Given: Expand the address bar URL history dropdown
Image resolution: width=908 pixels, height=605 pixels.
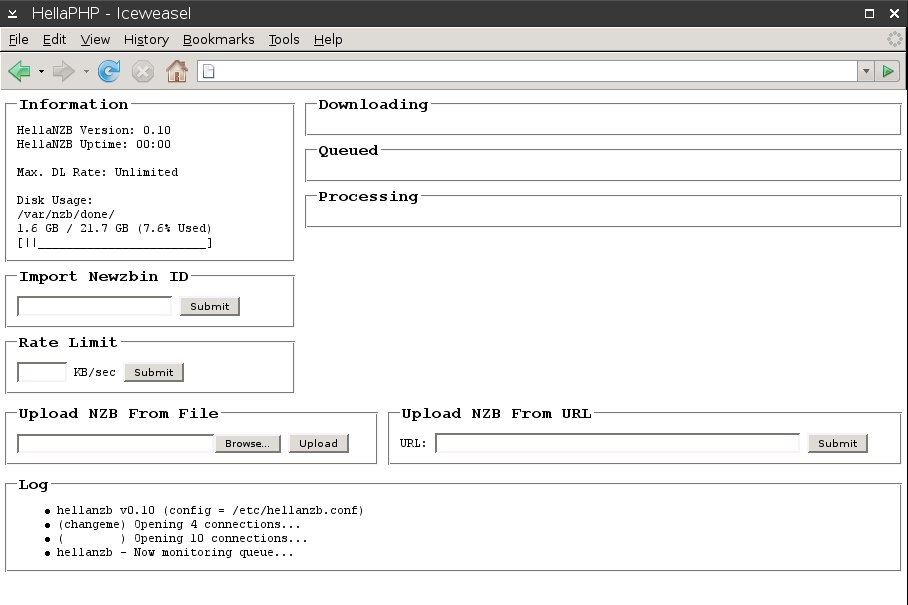Looking at the screenshot, I should click(866, 71).
